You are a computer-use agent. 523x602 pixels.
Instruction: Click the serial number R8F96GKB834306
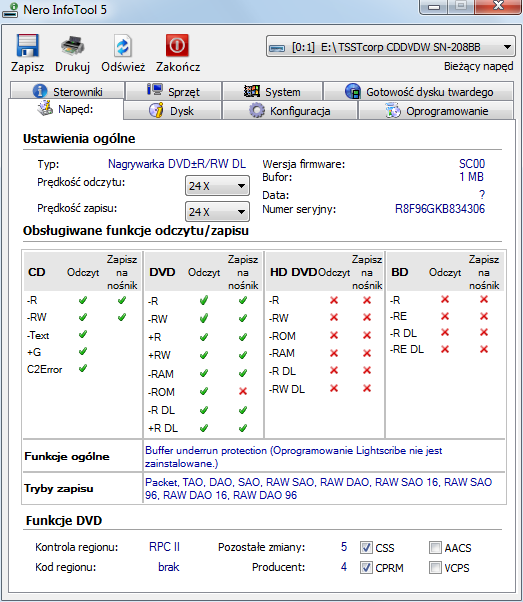click(440, 209)
